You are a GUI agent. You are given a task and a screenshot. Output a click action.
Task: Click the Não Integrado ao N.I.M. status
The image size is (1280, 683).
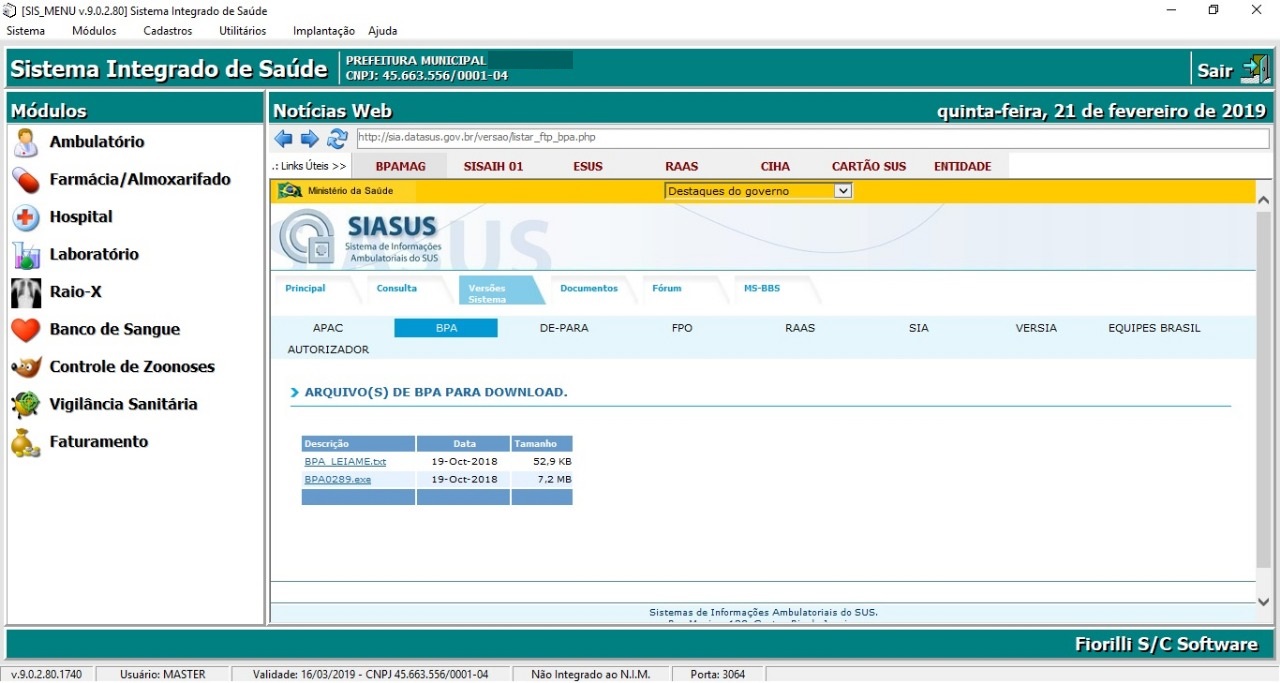tap(590, 674)
